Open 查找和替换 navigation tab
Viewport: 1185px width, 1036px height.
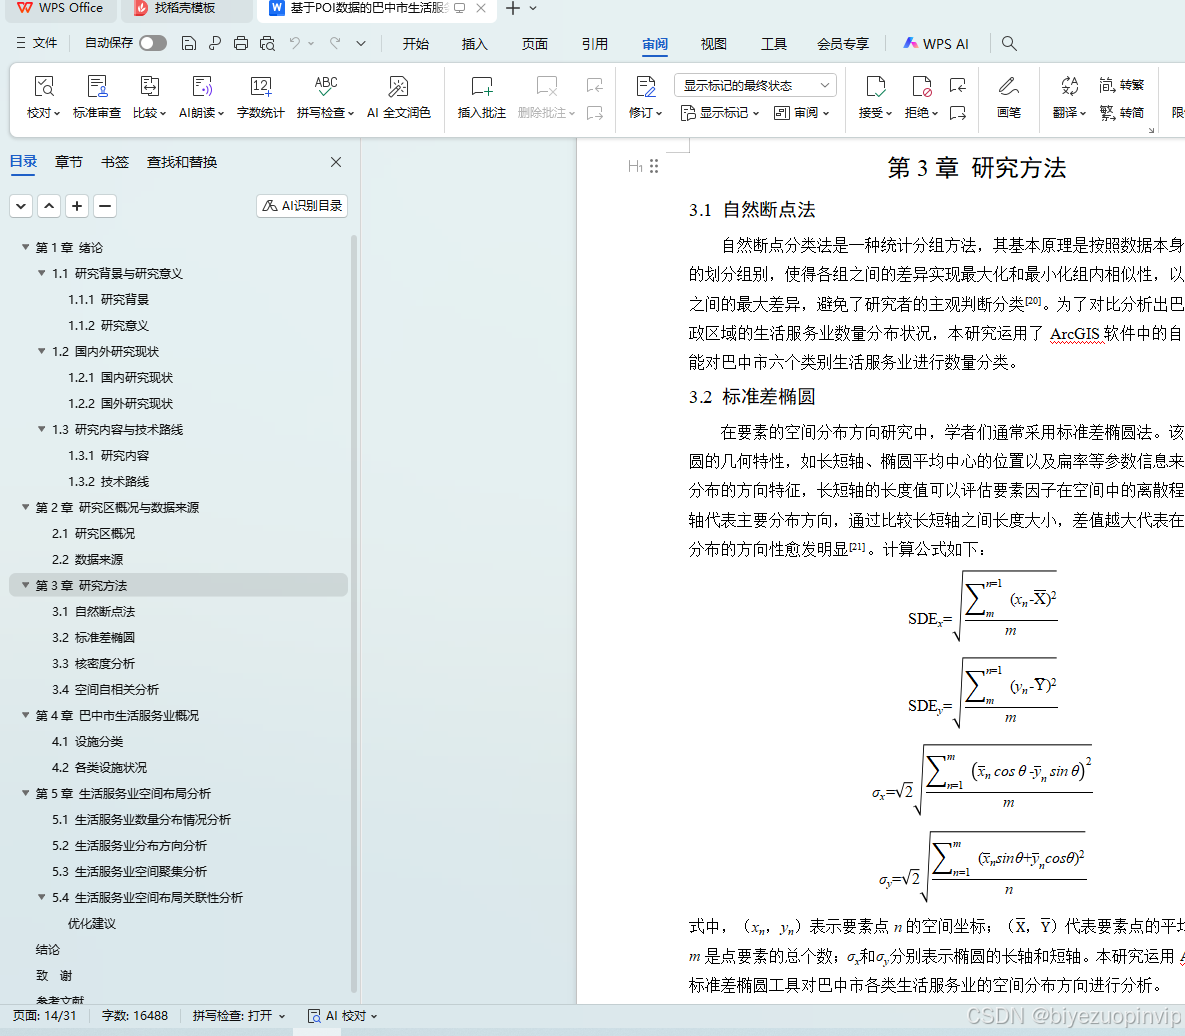coord(181,162)
